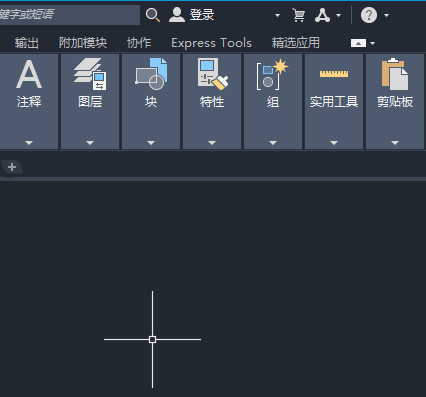Open the dropdown arrow next to 登录
The height and width of the screenshot is (397, 426).
[277, 15]
